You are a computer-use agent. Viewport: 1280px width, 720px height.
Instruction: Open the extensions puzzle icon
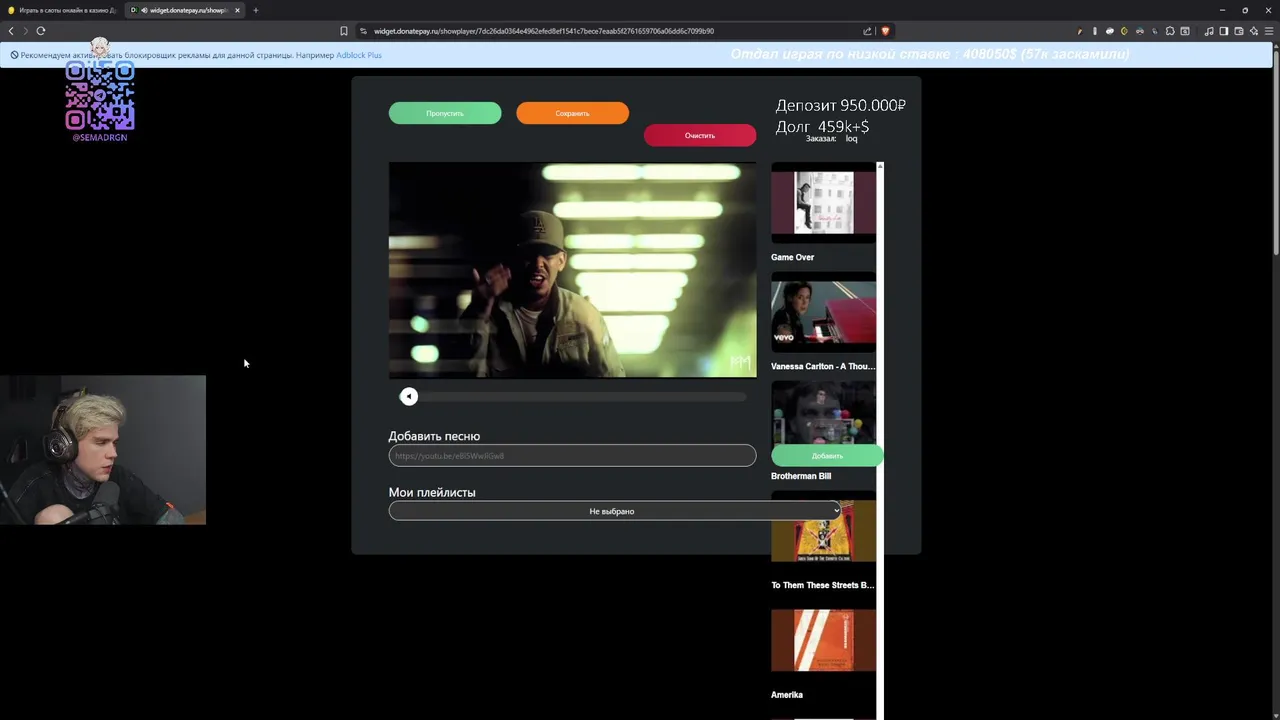click(1170, 31)
